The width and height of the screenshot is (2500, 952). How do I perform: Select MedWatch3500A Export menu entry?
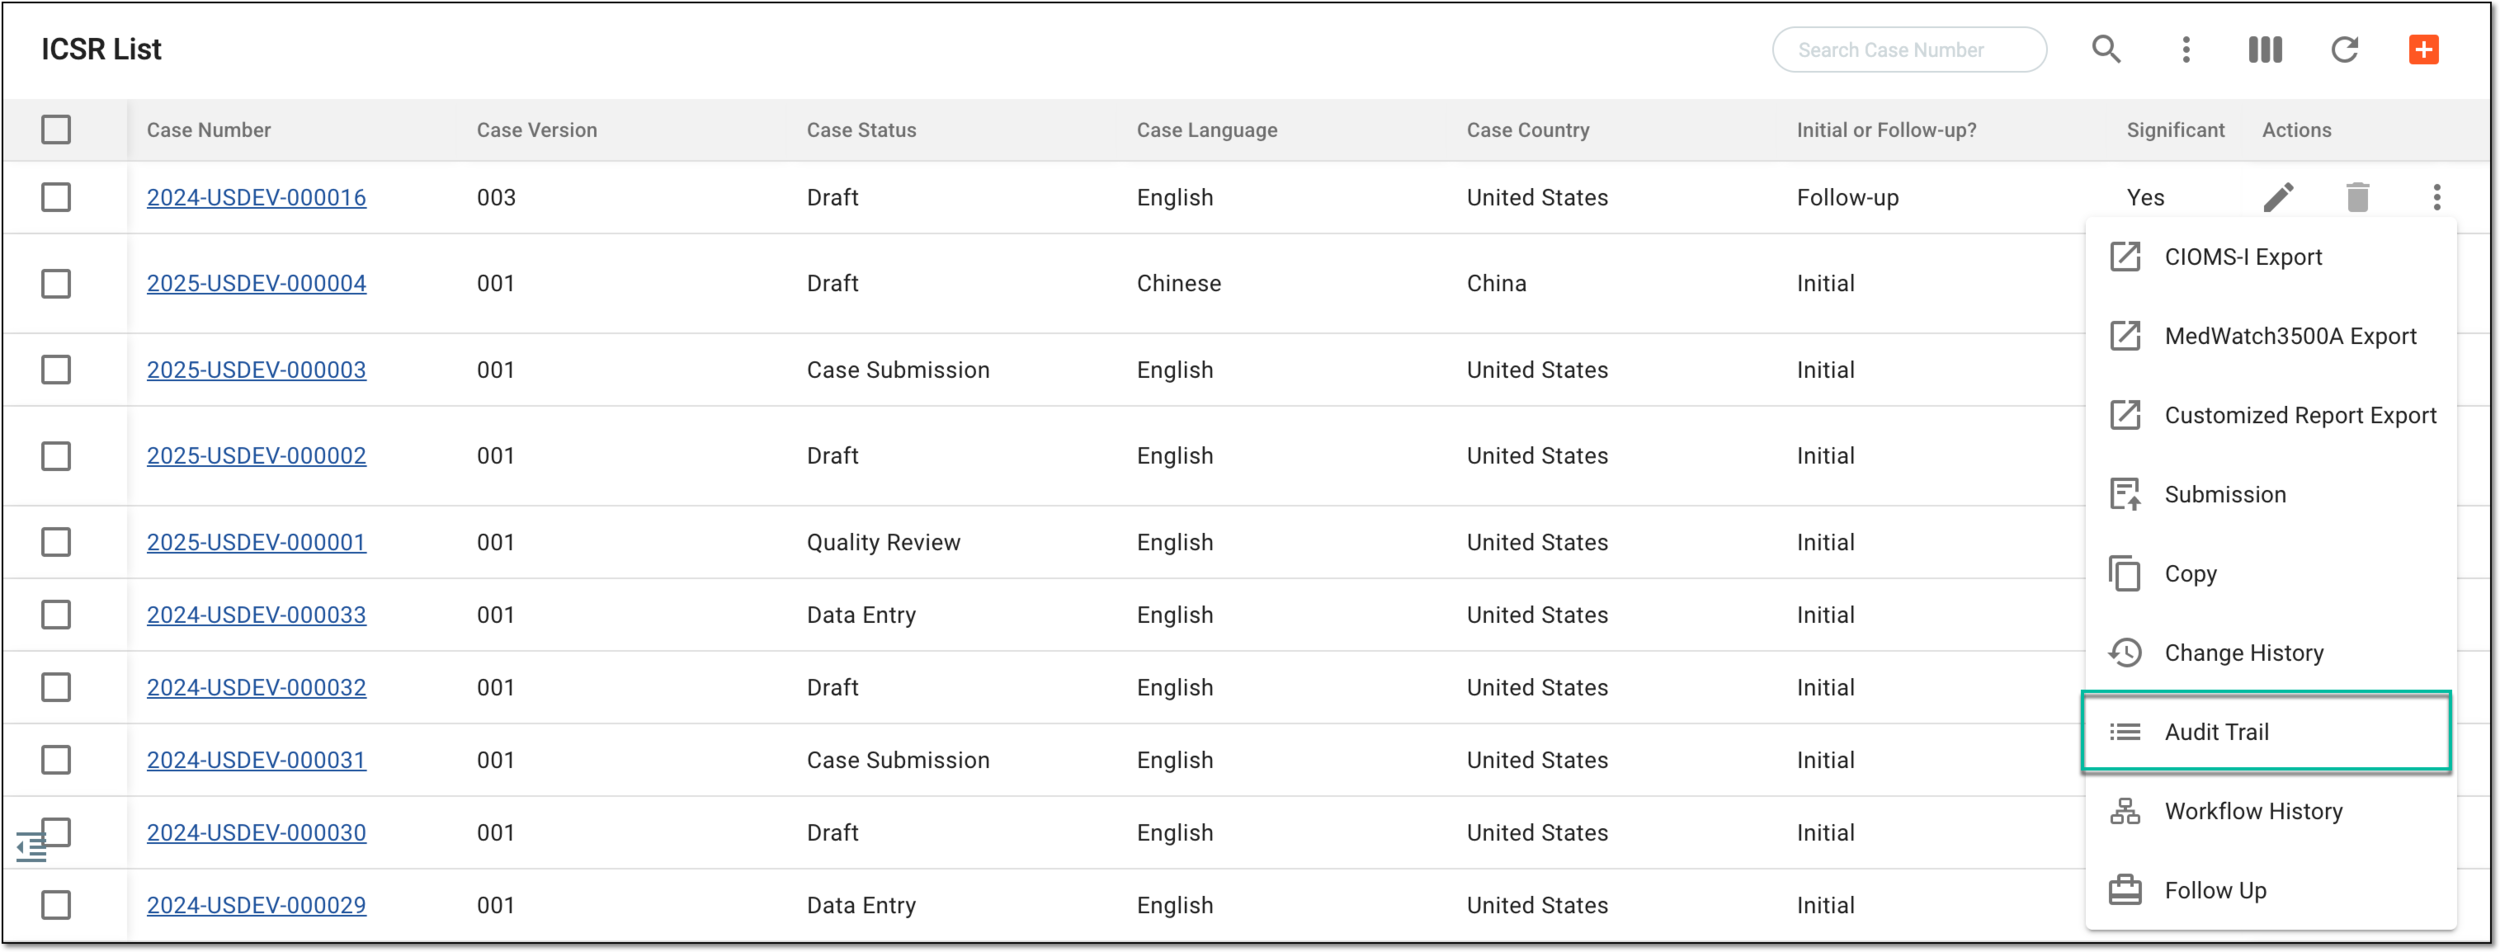2270,336
